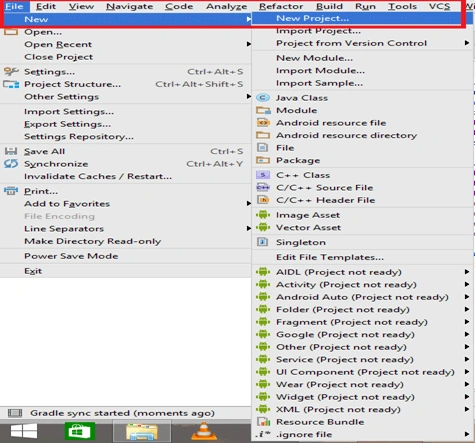Launch VLC media player from taskbar
Viewport: 475px width, 443px height.
204,431
